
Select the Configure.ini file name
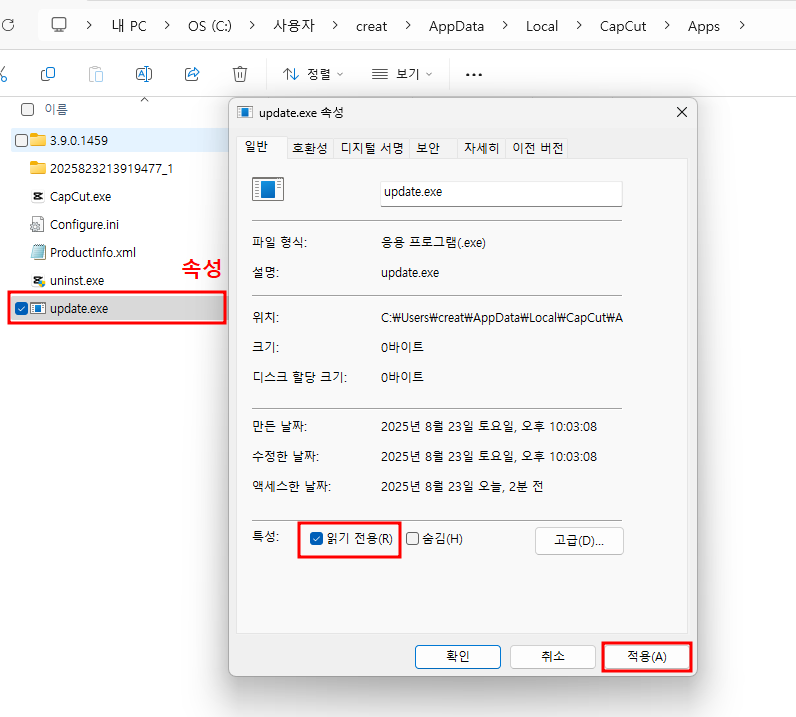pyautogui.click(x=84, y=224)
